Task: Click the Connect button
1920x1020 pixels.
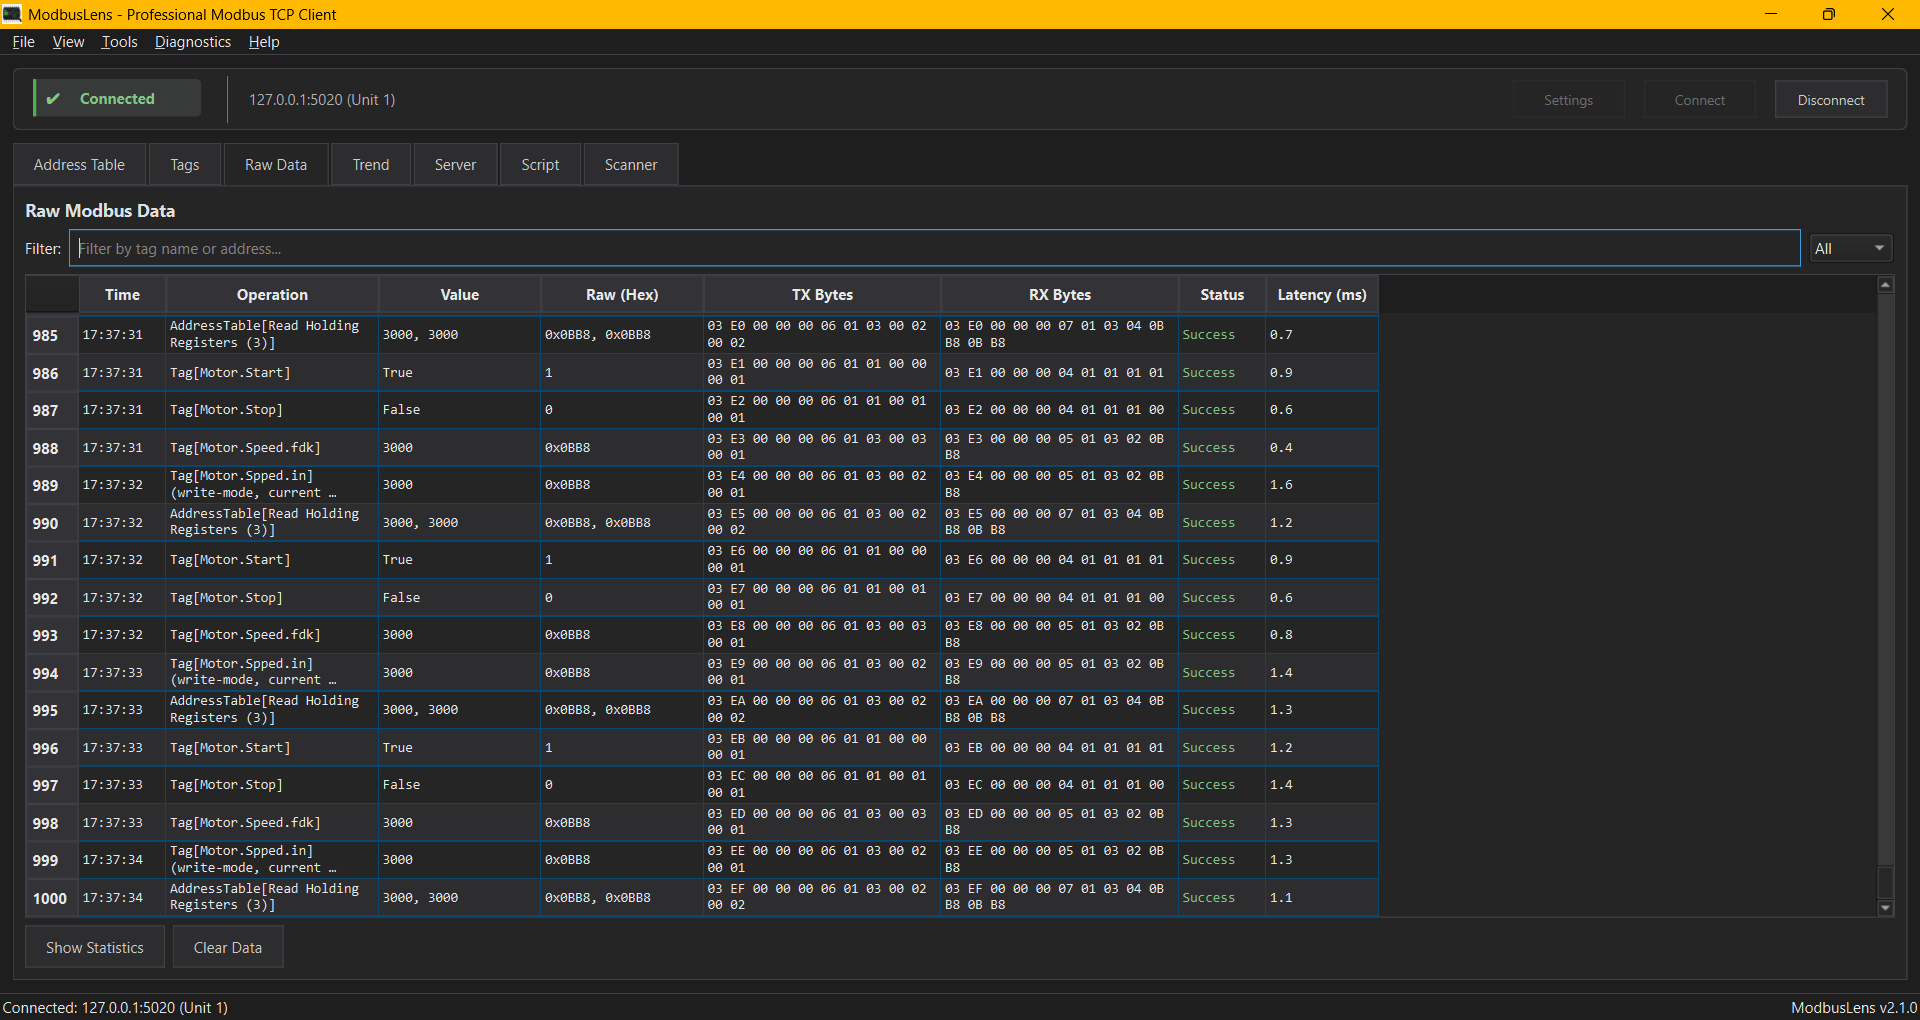Action: click(1699, 100)
